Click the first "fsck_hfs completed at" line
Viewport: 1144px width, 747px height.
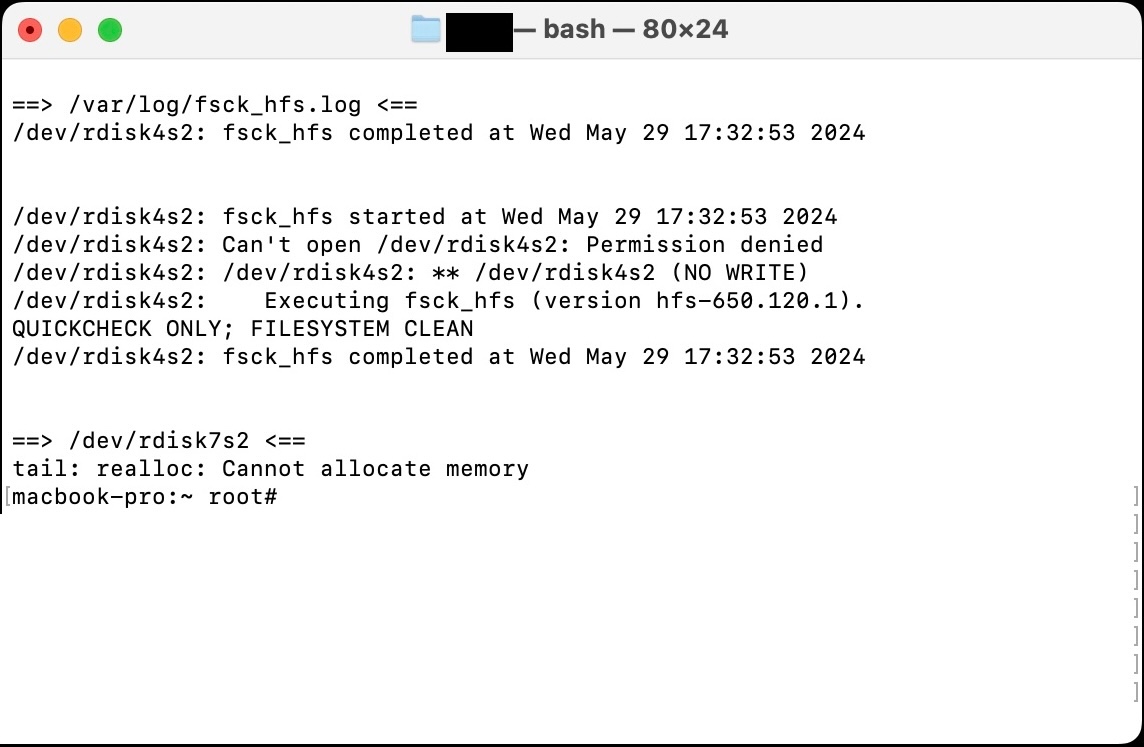(x=439, y=133)
